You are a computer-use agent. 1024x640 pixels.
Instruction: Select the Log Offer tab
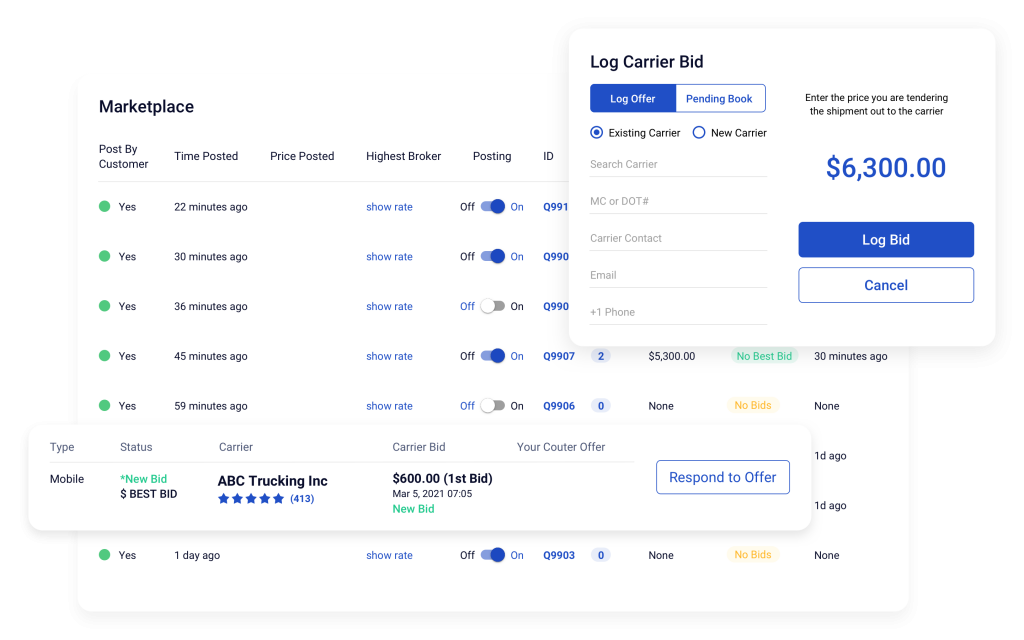tap(633, 99)
